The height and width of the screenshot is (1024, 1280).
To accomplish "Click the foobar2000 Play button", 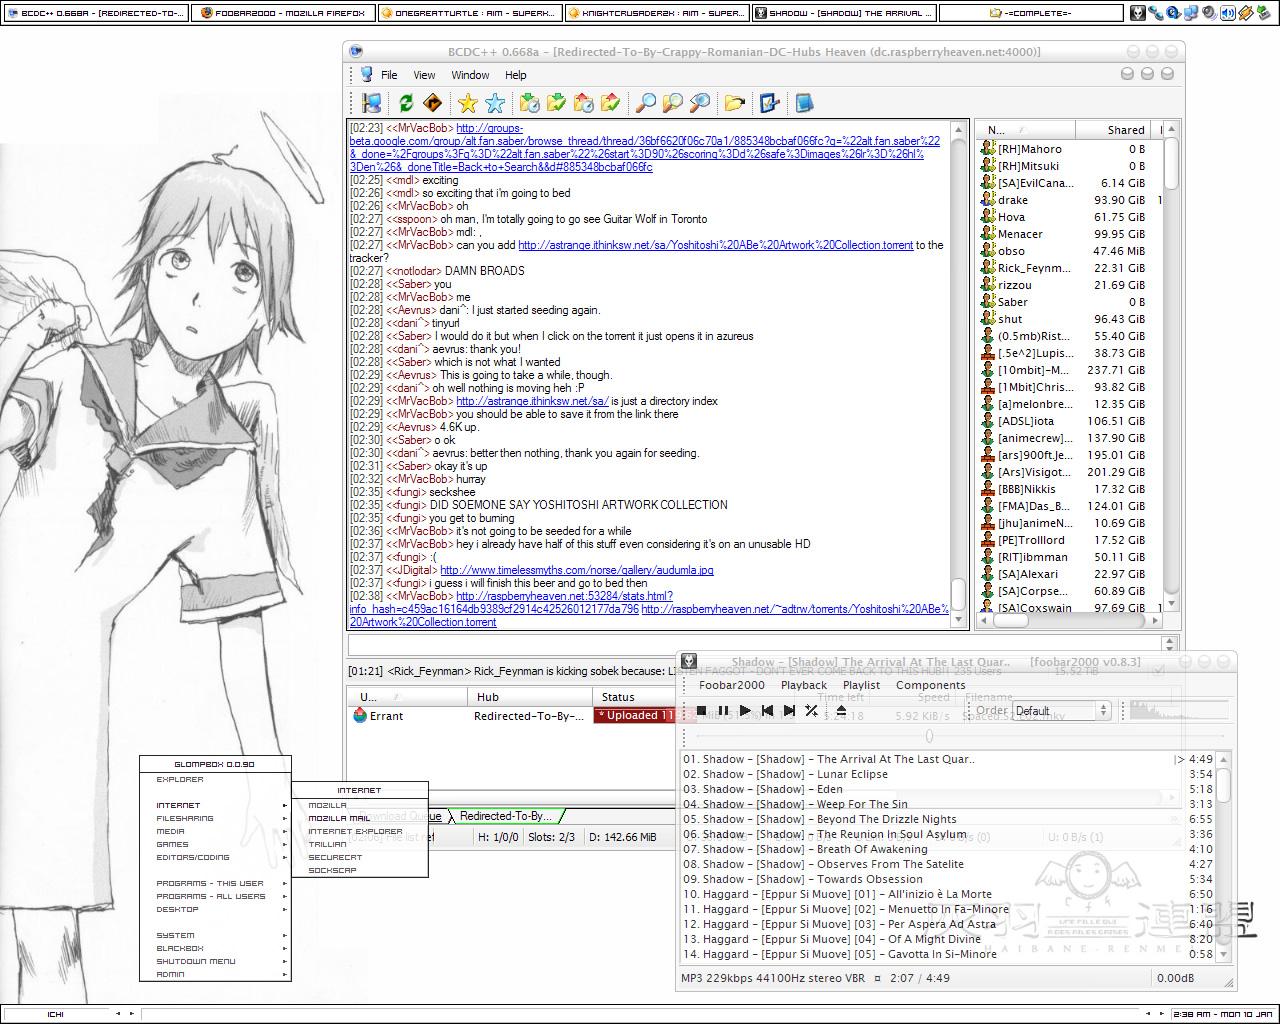I will click(745, 711).
